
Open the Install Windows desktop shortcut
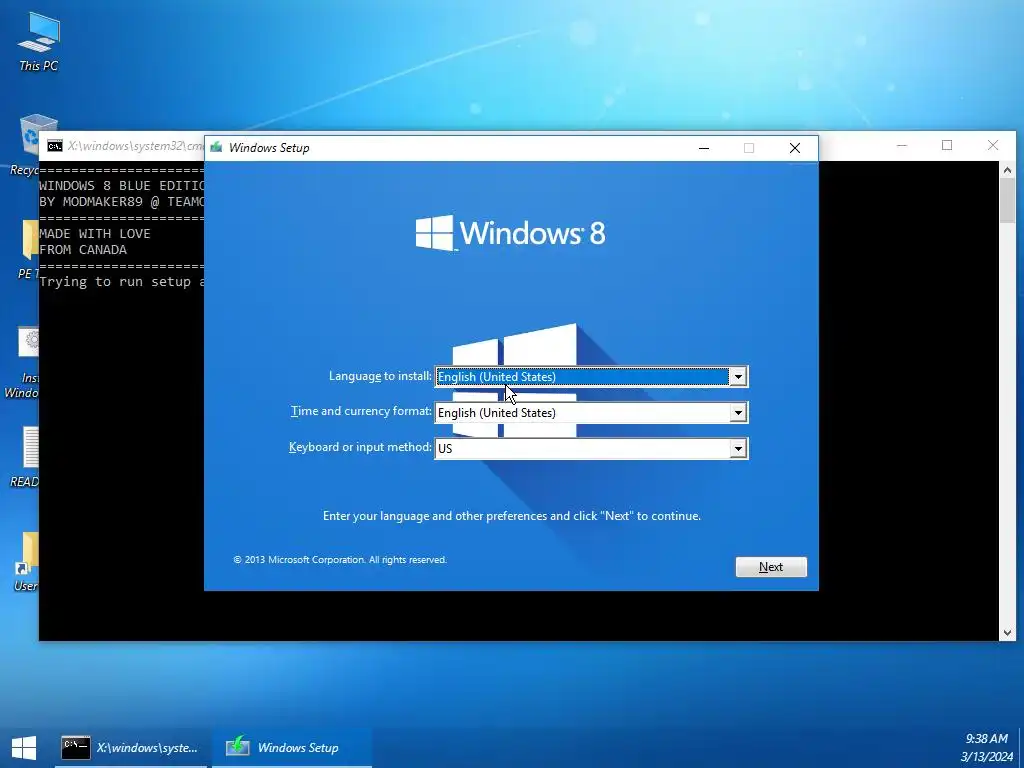point(24,363)
